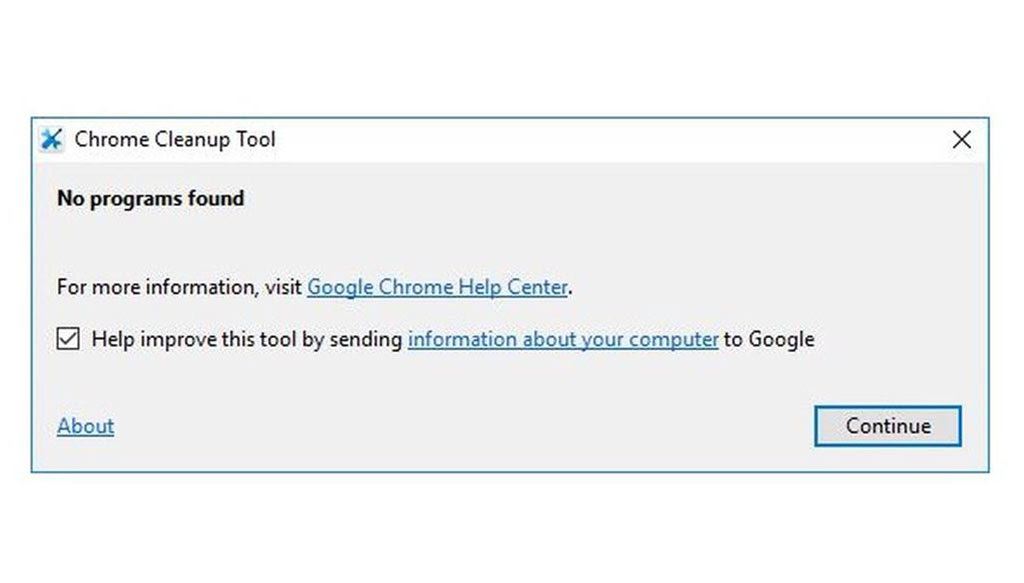Click the 'to Google' text after the link

pyautogui.click(x=769, y=339)
